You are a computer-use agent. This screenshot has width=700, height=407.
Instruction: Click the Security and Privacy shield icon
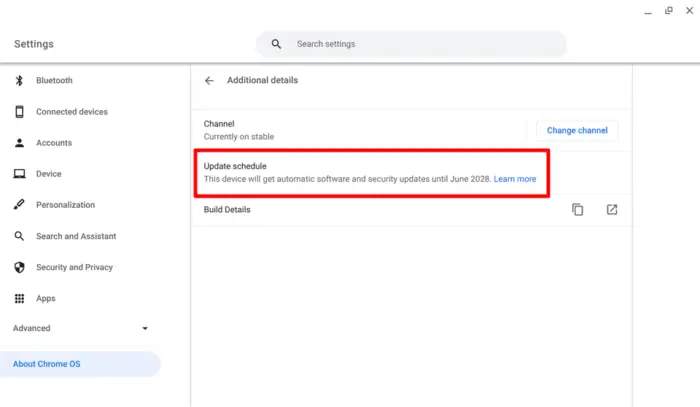click(19, 267)
